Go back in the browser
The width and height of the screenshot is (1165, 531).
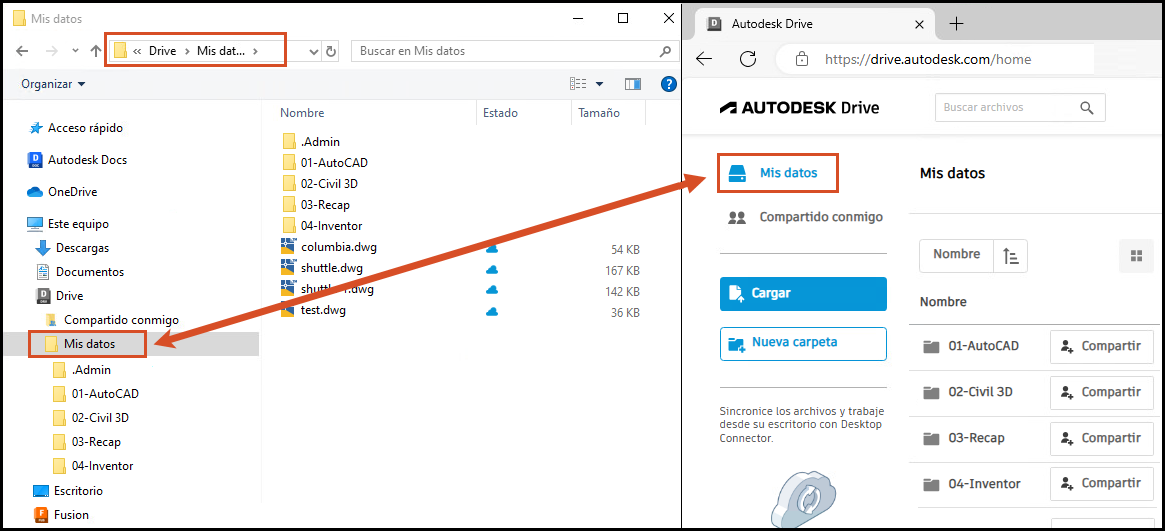[x=704, y=59]
